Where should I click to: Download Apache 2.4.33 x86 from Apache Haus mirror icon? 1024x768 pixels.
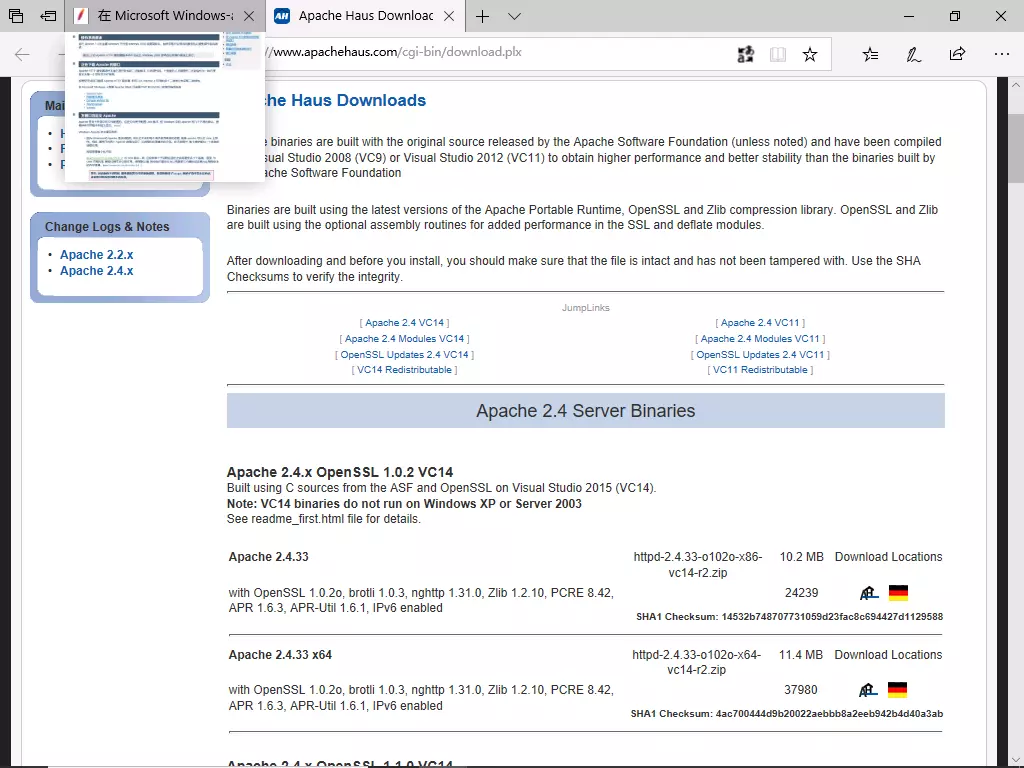tap(869, 593)
